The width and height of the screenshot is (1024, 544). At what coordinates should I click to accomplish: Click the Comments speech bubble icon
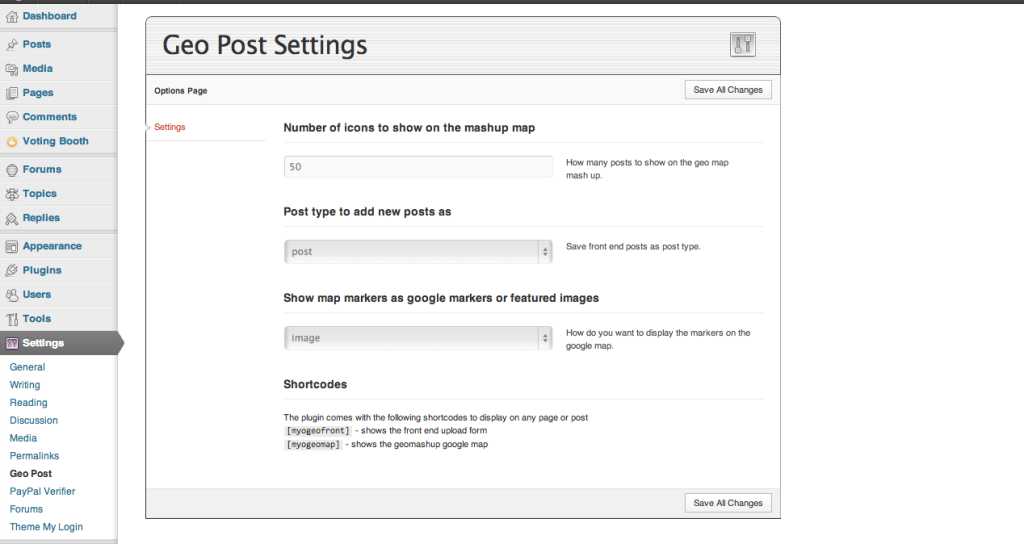click(12, 118)
